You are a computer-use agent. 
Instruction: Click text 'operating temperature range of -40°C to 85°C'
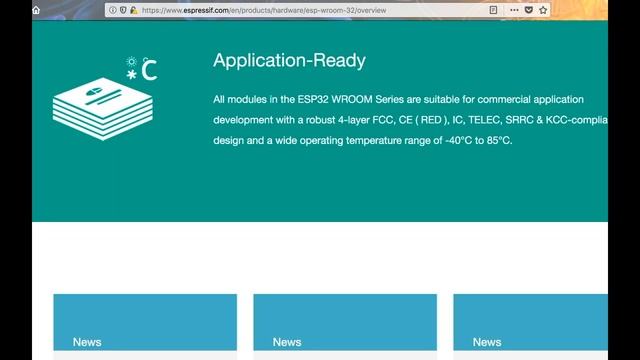[406, 140]
